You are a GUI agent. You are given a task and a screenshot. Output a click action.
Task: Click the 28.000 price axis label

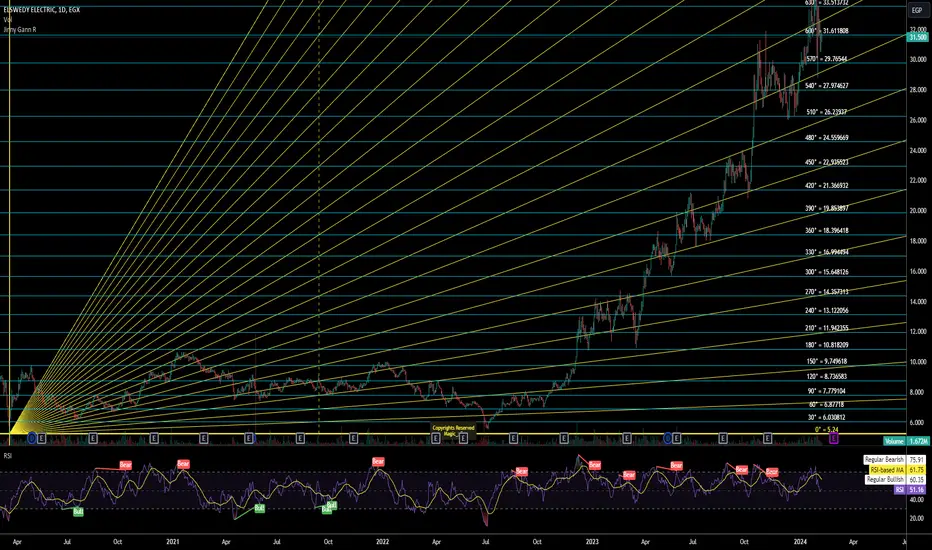click(x=918, y=90)
